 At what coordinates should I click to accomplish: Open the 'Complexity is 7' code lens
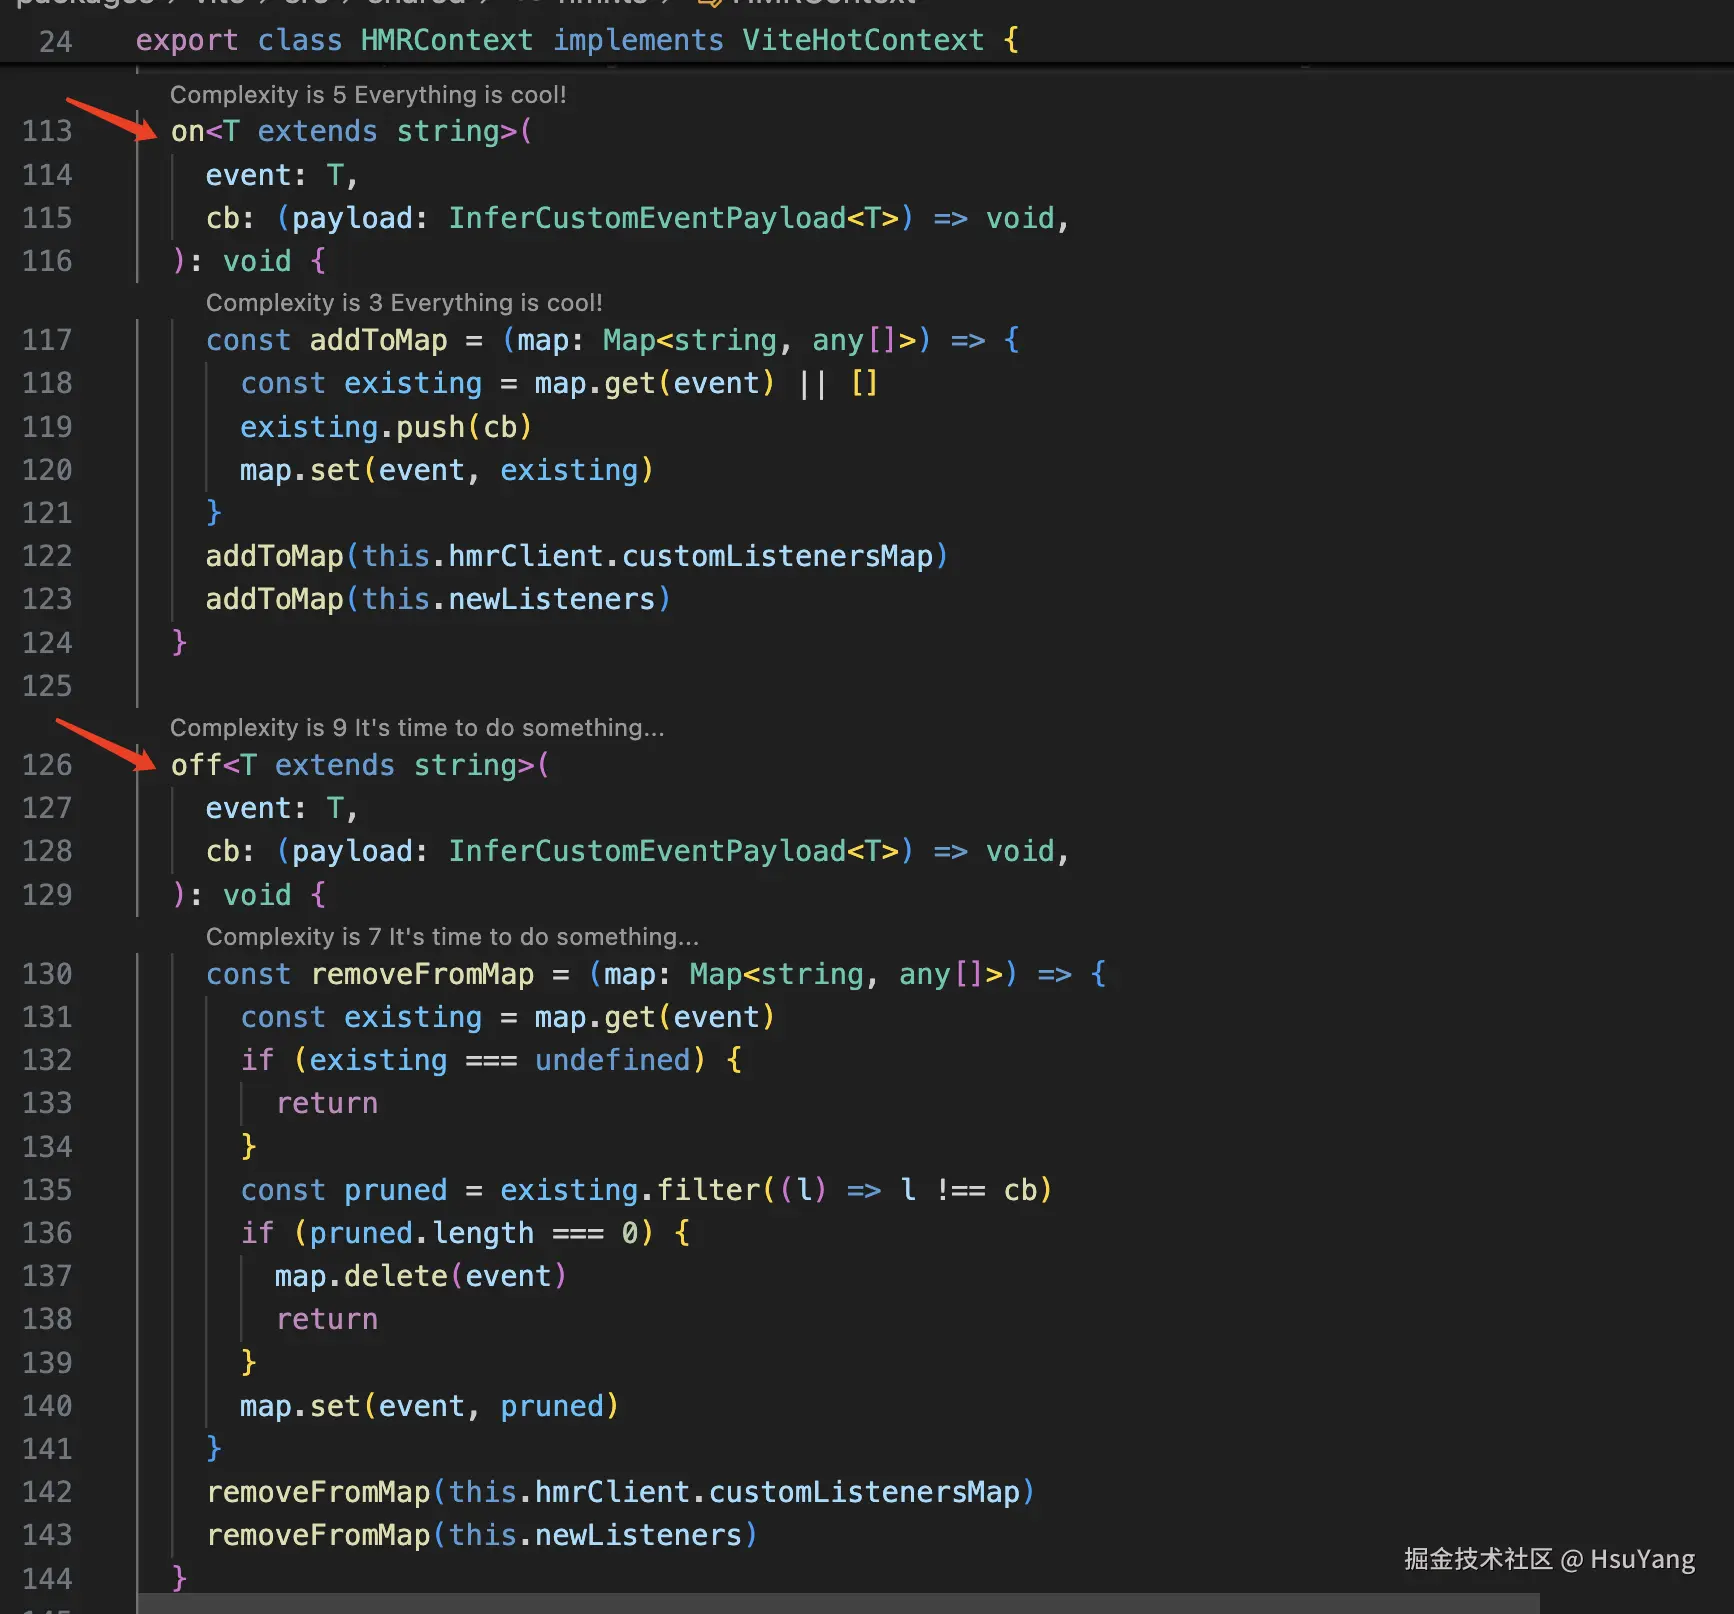452,937
